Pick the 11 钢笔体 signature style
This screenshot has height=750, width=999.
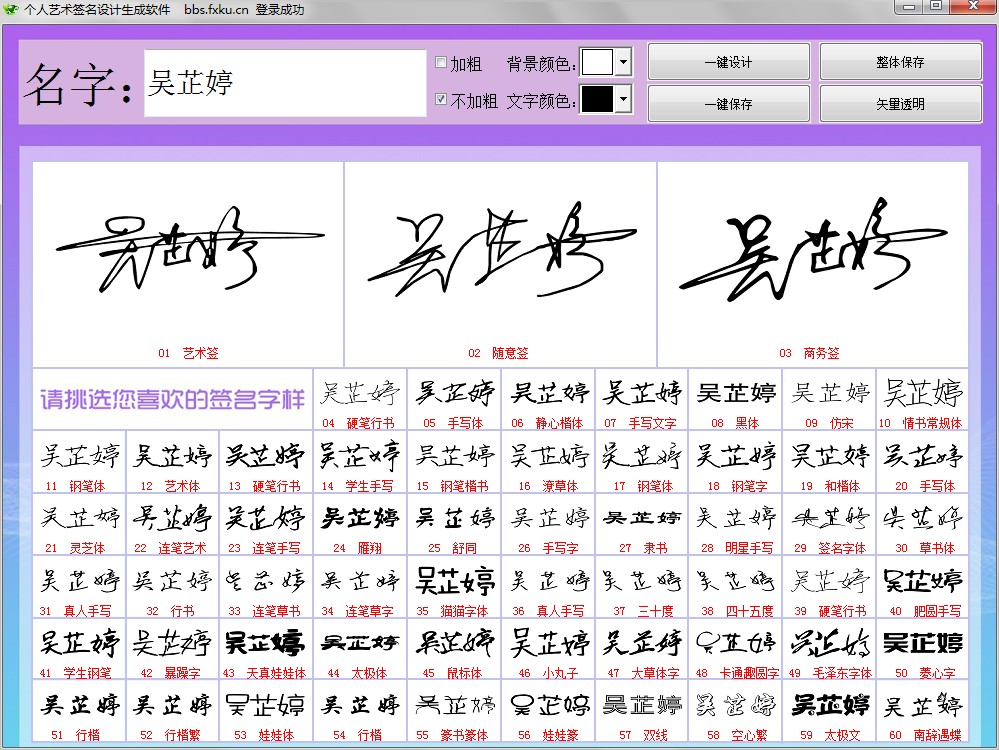click(79, 461)
